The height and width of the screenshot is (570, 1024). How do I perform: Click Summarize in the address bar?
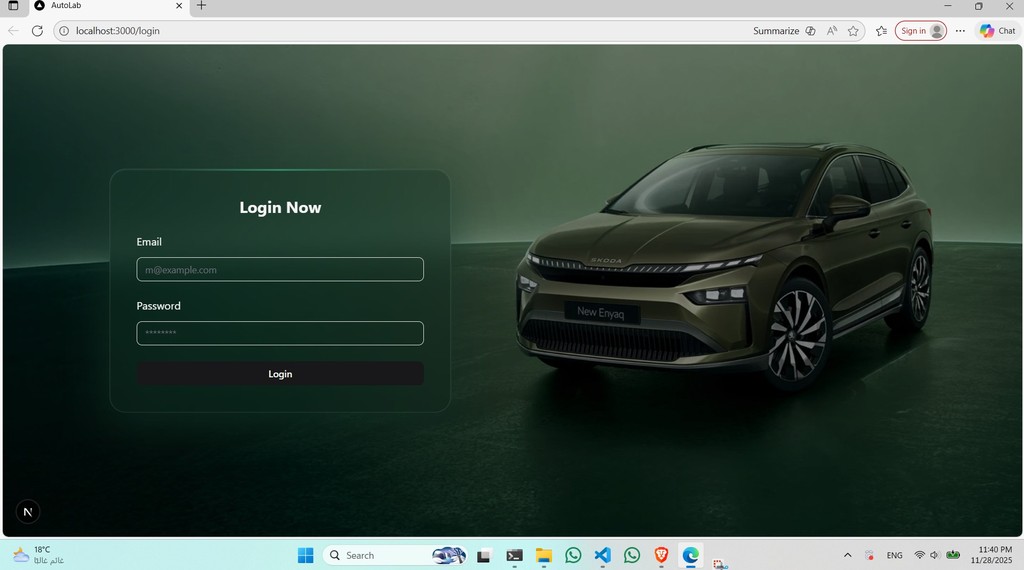click(776, 31)
